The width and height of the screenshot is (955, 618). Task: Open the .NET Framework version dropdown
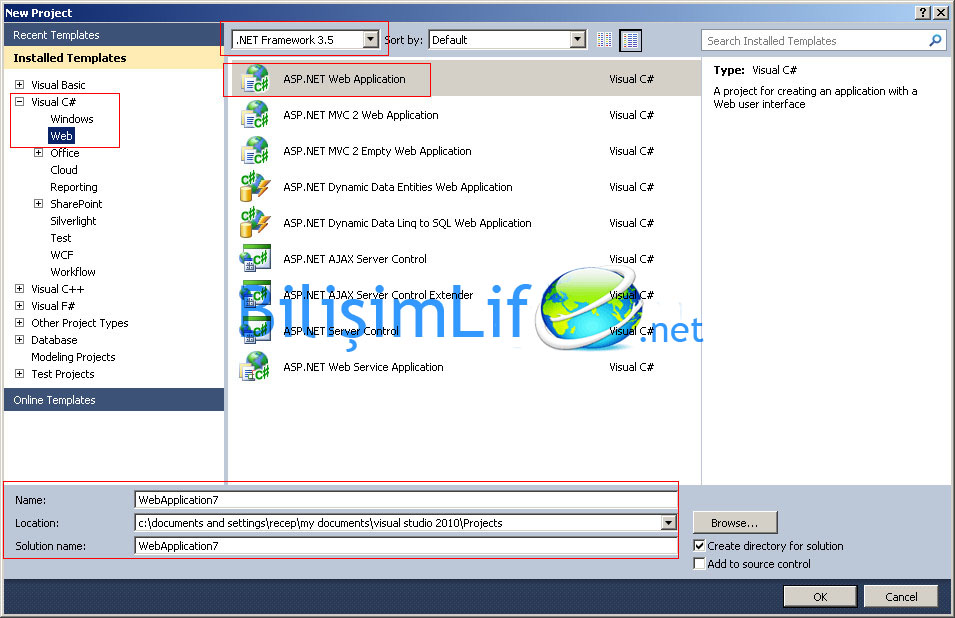tap(370, 40)
